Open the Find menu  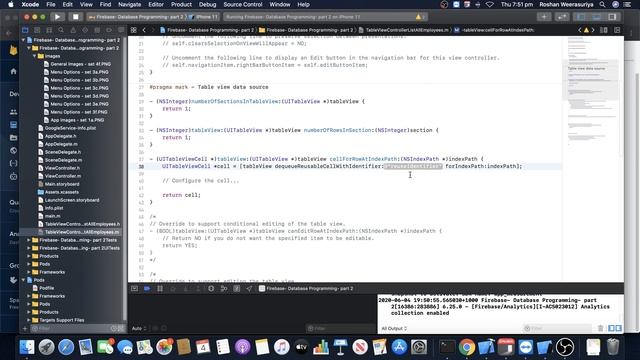point(105,4)
